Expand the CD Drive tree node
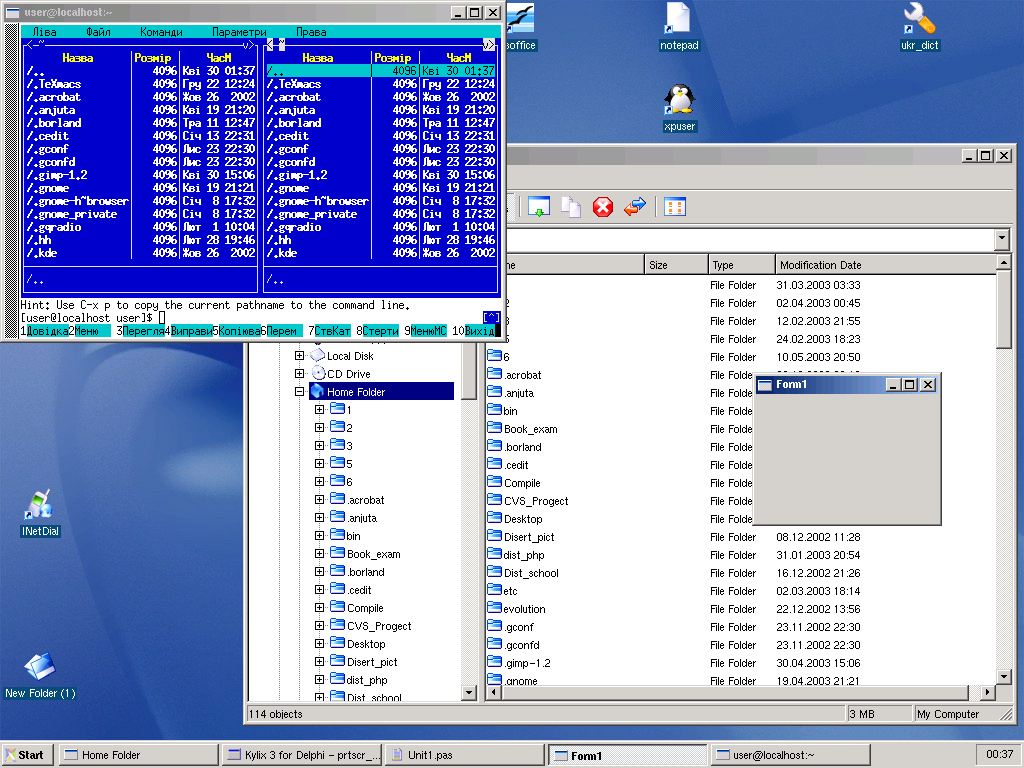This screenshot has width=1024, height=768. coord(299,374)
